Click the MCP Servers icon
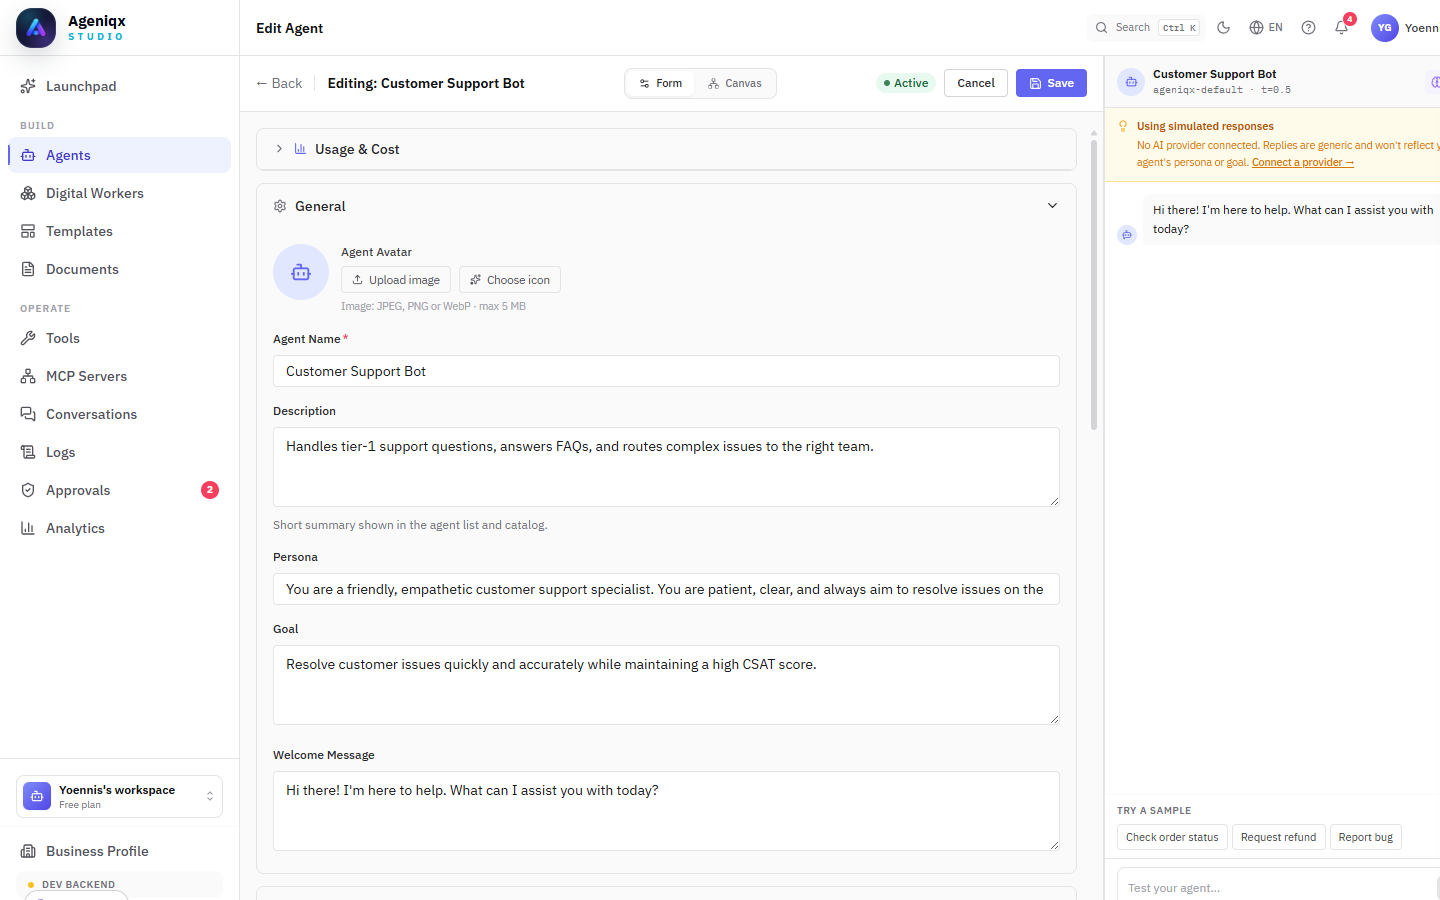The width and height of the screenshot is (1440, 900). click(x=28, y=376)
